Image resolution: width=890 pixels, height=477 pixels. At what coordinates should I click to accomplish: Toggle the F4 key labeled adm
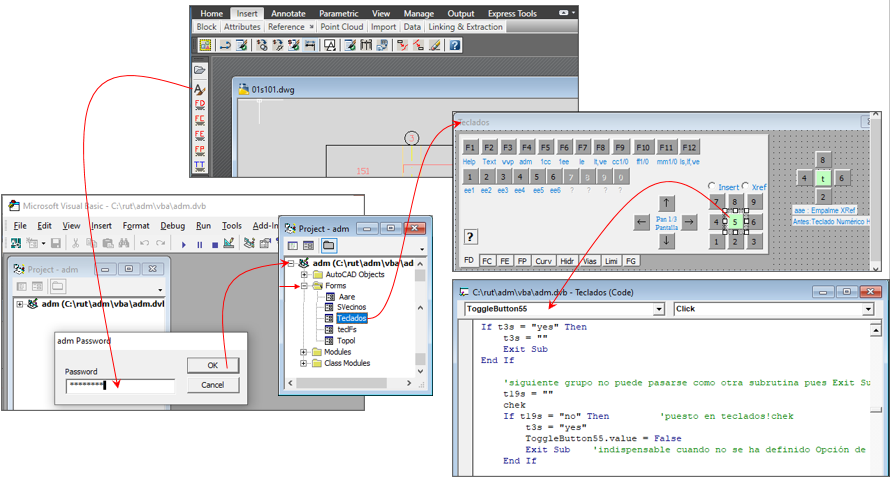526,148
